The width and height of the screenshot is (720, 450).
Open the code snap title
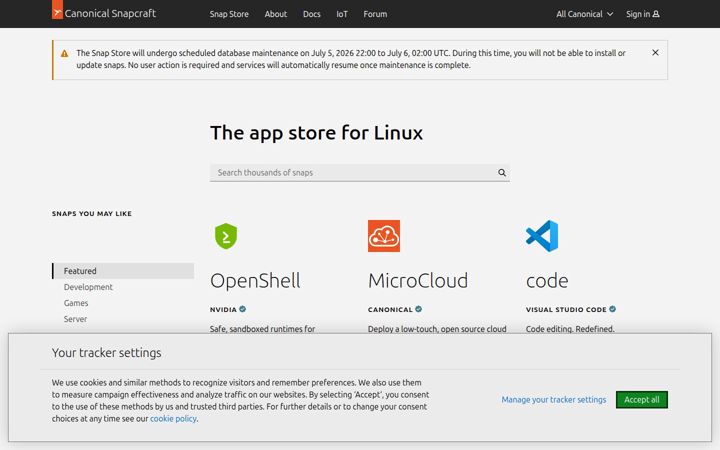click(547, 281)
